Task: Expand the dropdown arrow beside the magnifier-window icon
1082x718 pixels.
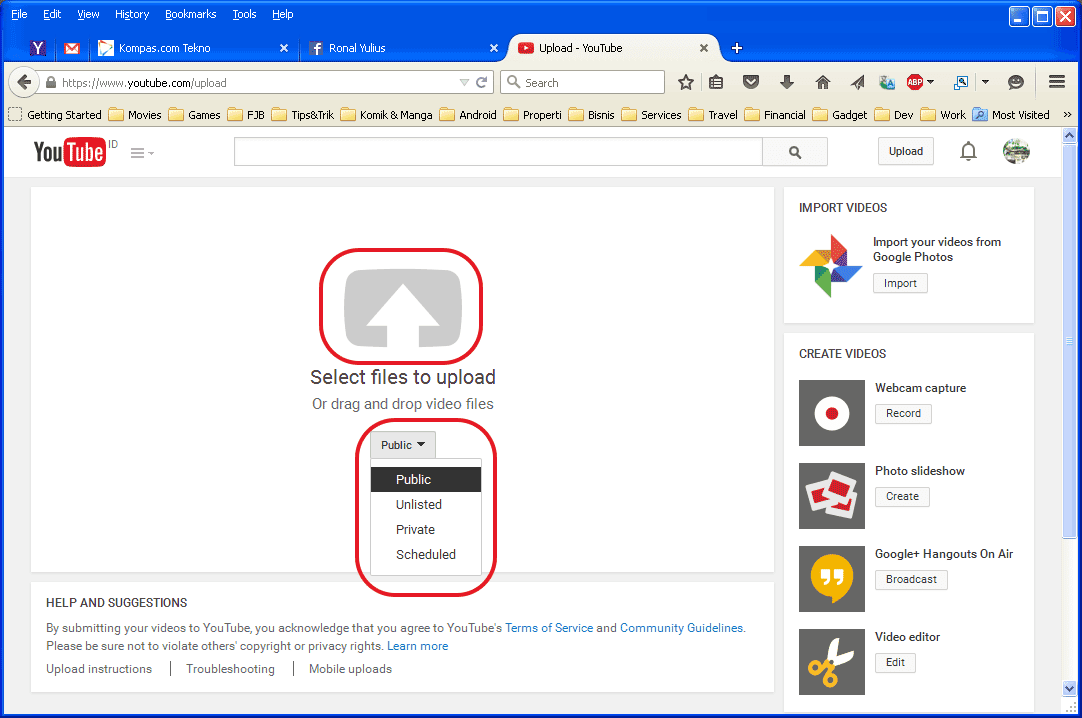Action: click(985, 82)
